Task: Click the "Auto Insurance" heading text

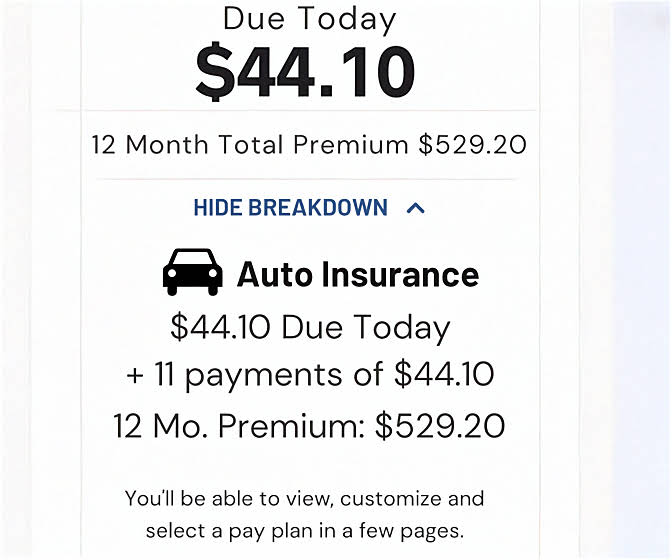Action: [357, 274]
